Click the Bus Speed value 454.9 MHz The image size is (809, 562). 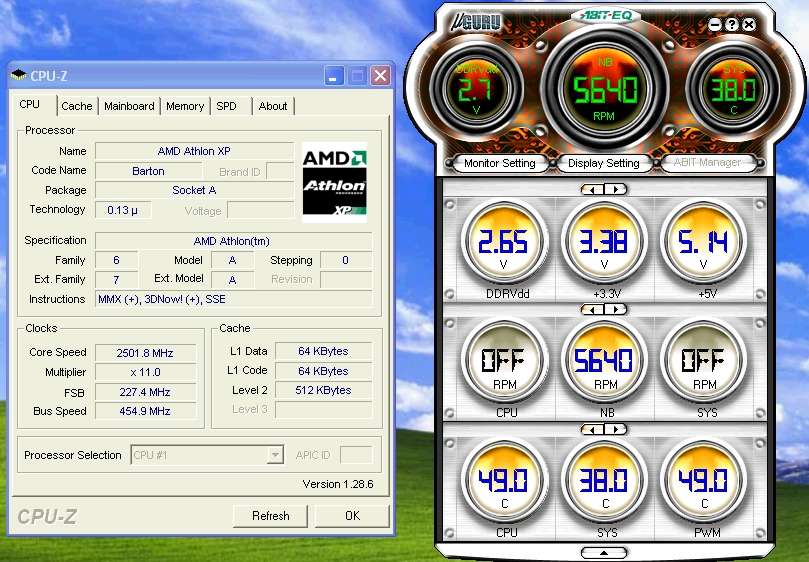[145, 411]
